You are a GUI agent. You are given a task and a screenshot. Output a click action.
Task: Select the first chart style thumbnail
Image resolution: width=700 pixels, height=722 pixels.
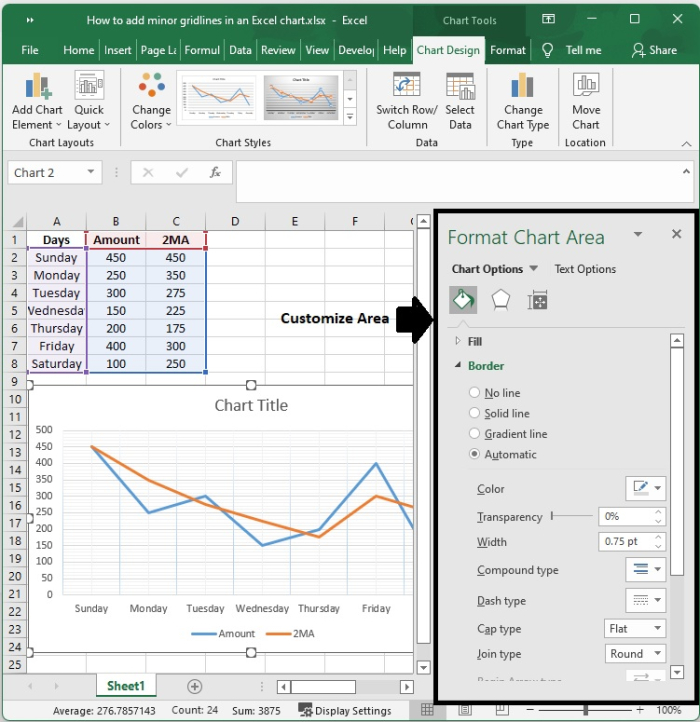coord(219,97)
